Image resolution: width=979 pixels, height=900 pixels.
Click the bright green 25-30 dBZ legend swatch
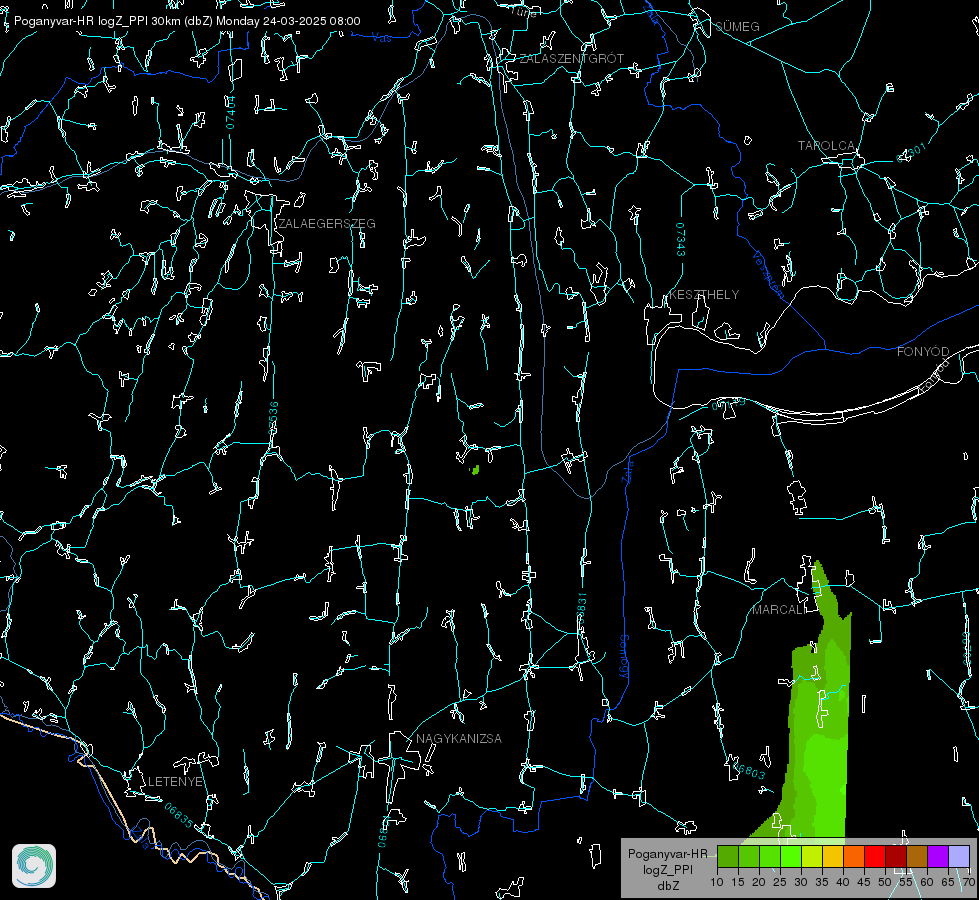pyautogui.click(x=791, y=856)
